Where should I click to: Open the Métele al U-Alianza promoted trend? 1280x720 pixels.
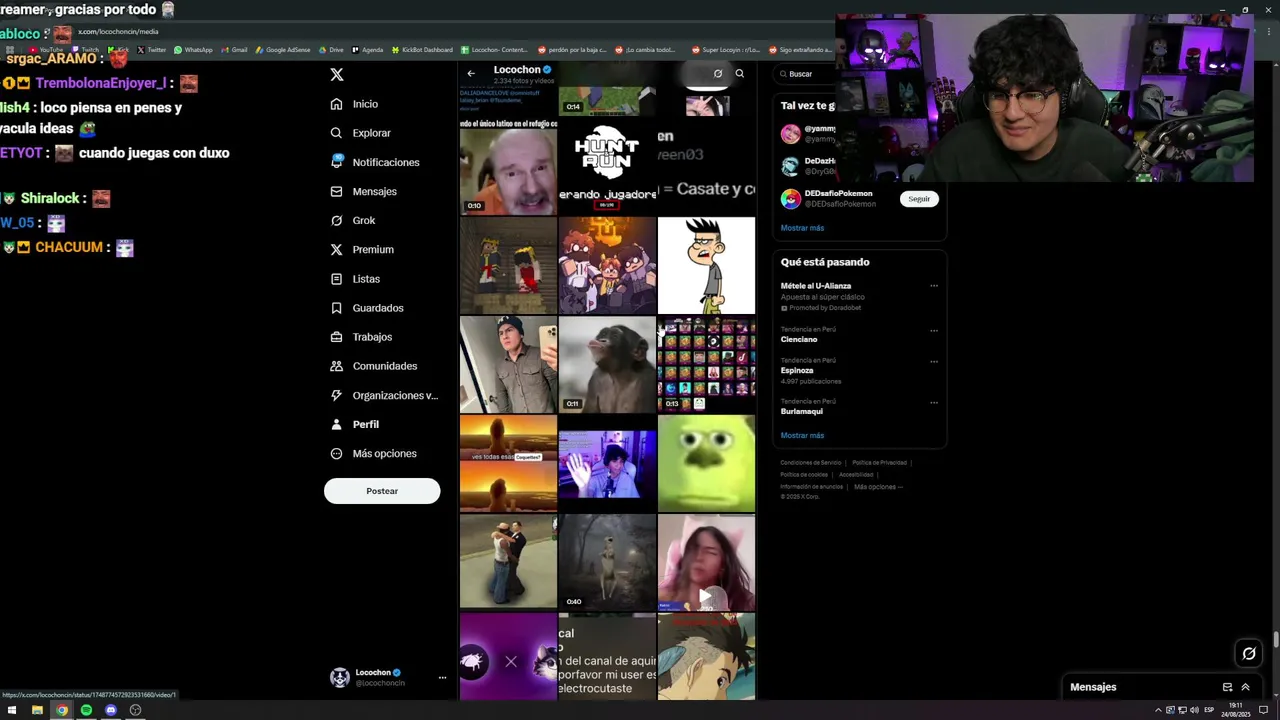coord(816,286)
